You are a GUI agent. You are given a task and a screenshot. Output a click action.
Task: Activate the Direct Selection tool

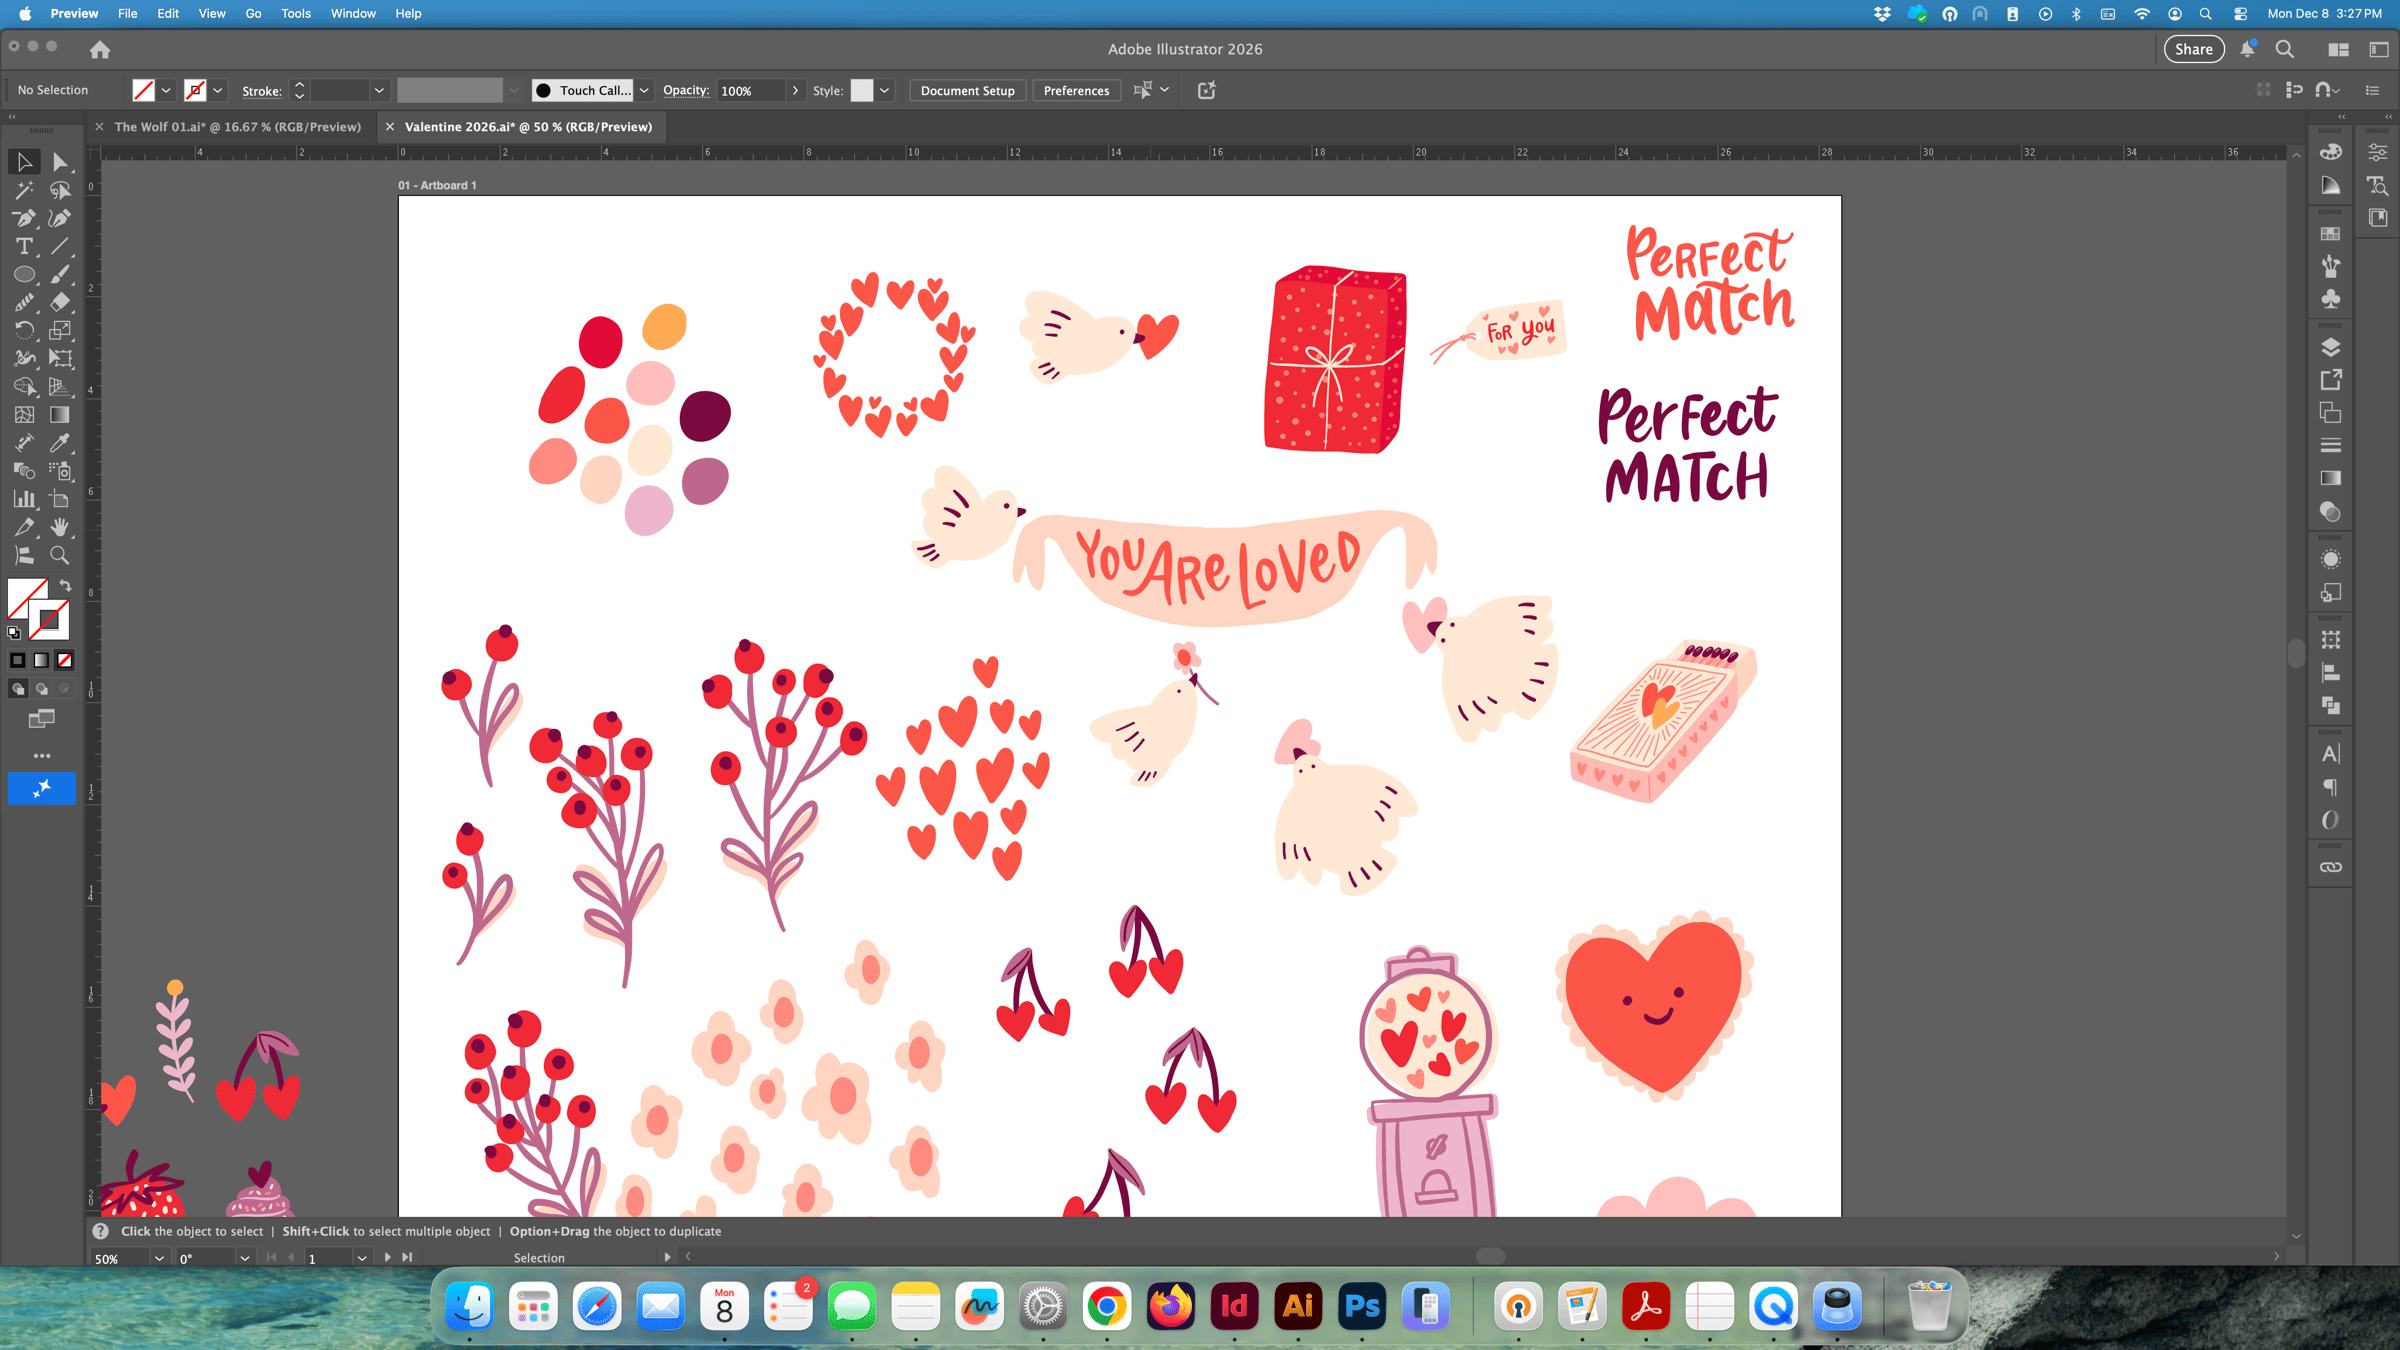tap(60, 162)
